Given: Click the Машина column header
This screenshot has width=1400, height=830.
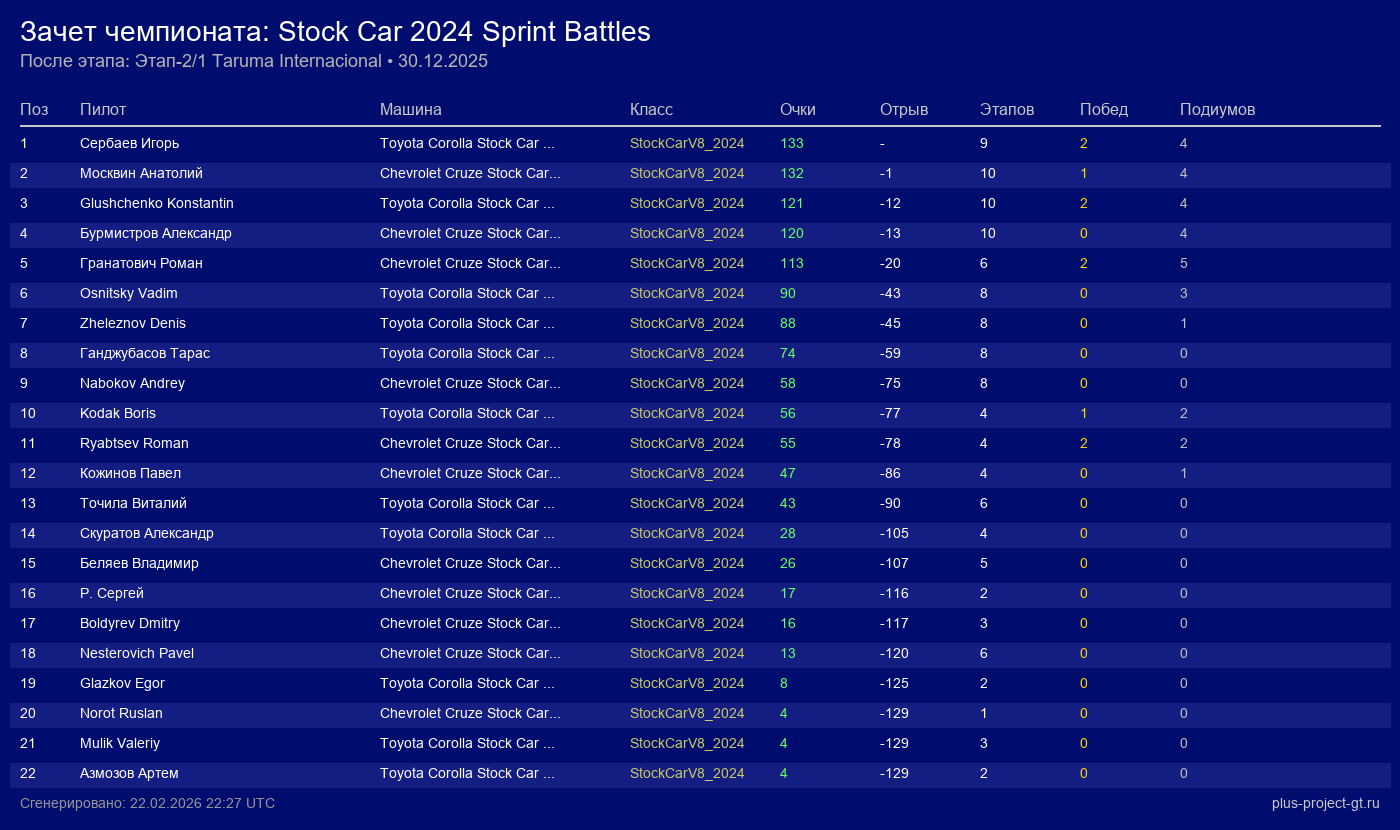Looking at the screenshot, I should coord(410,109).
